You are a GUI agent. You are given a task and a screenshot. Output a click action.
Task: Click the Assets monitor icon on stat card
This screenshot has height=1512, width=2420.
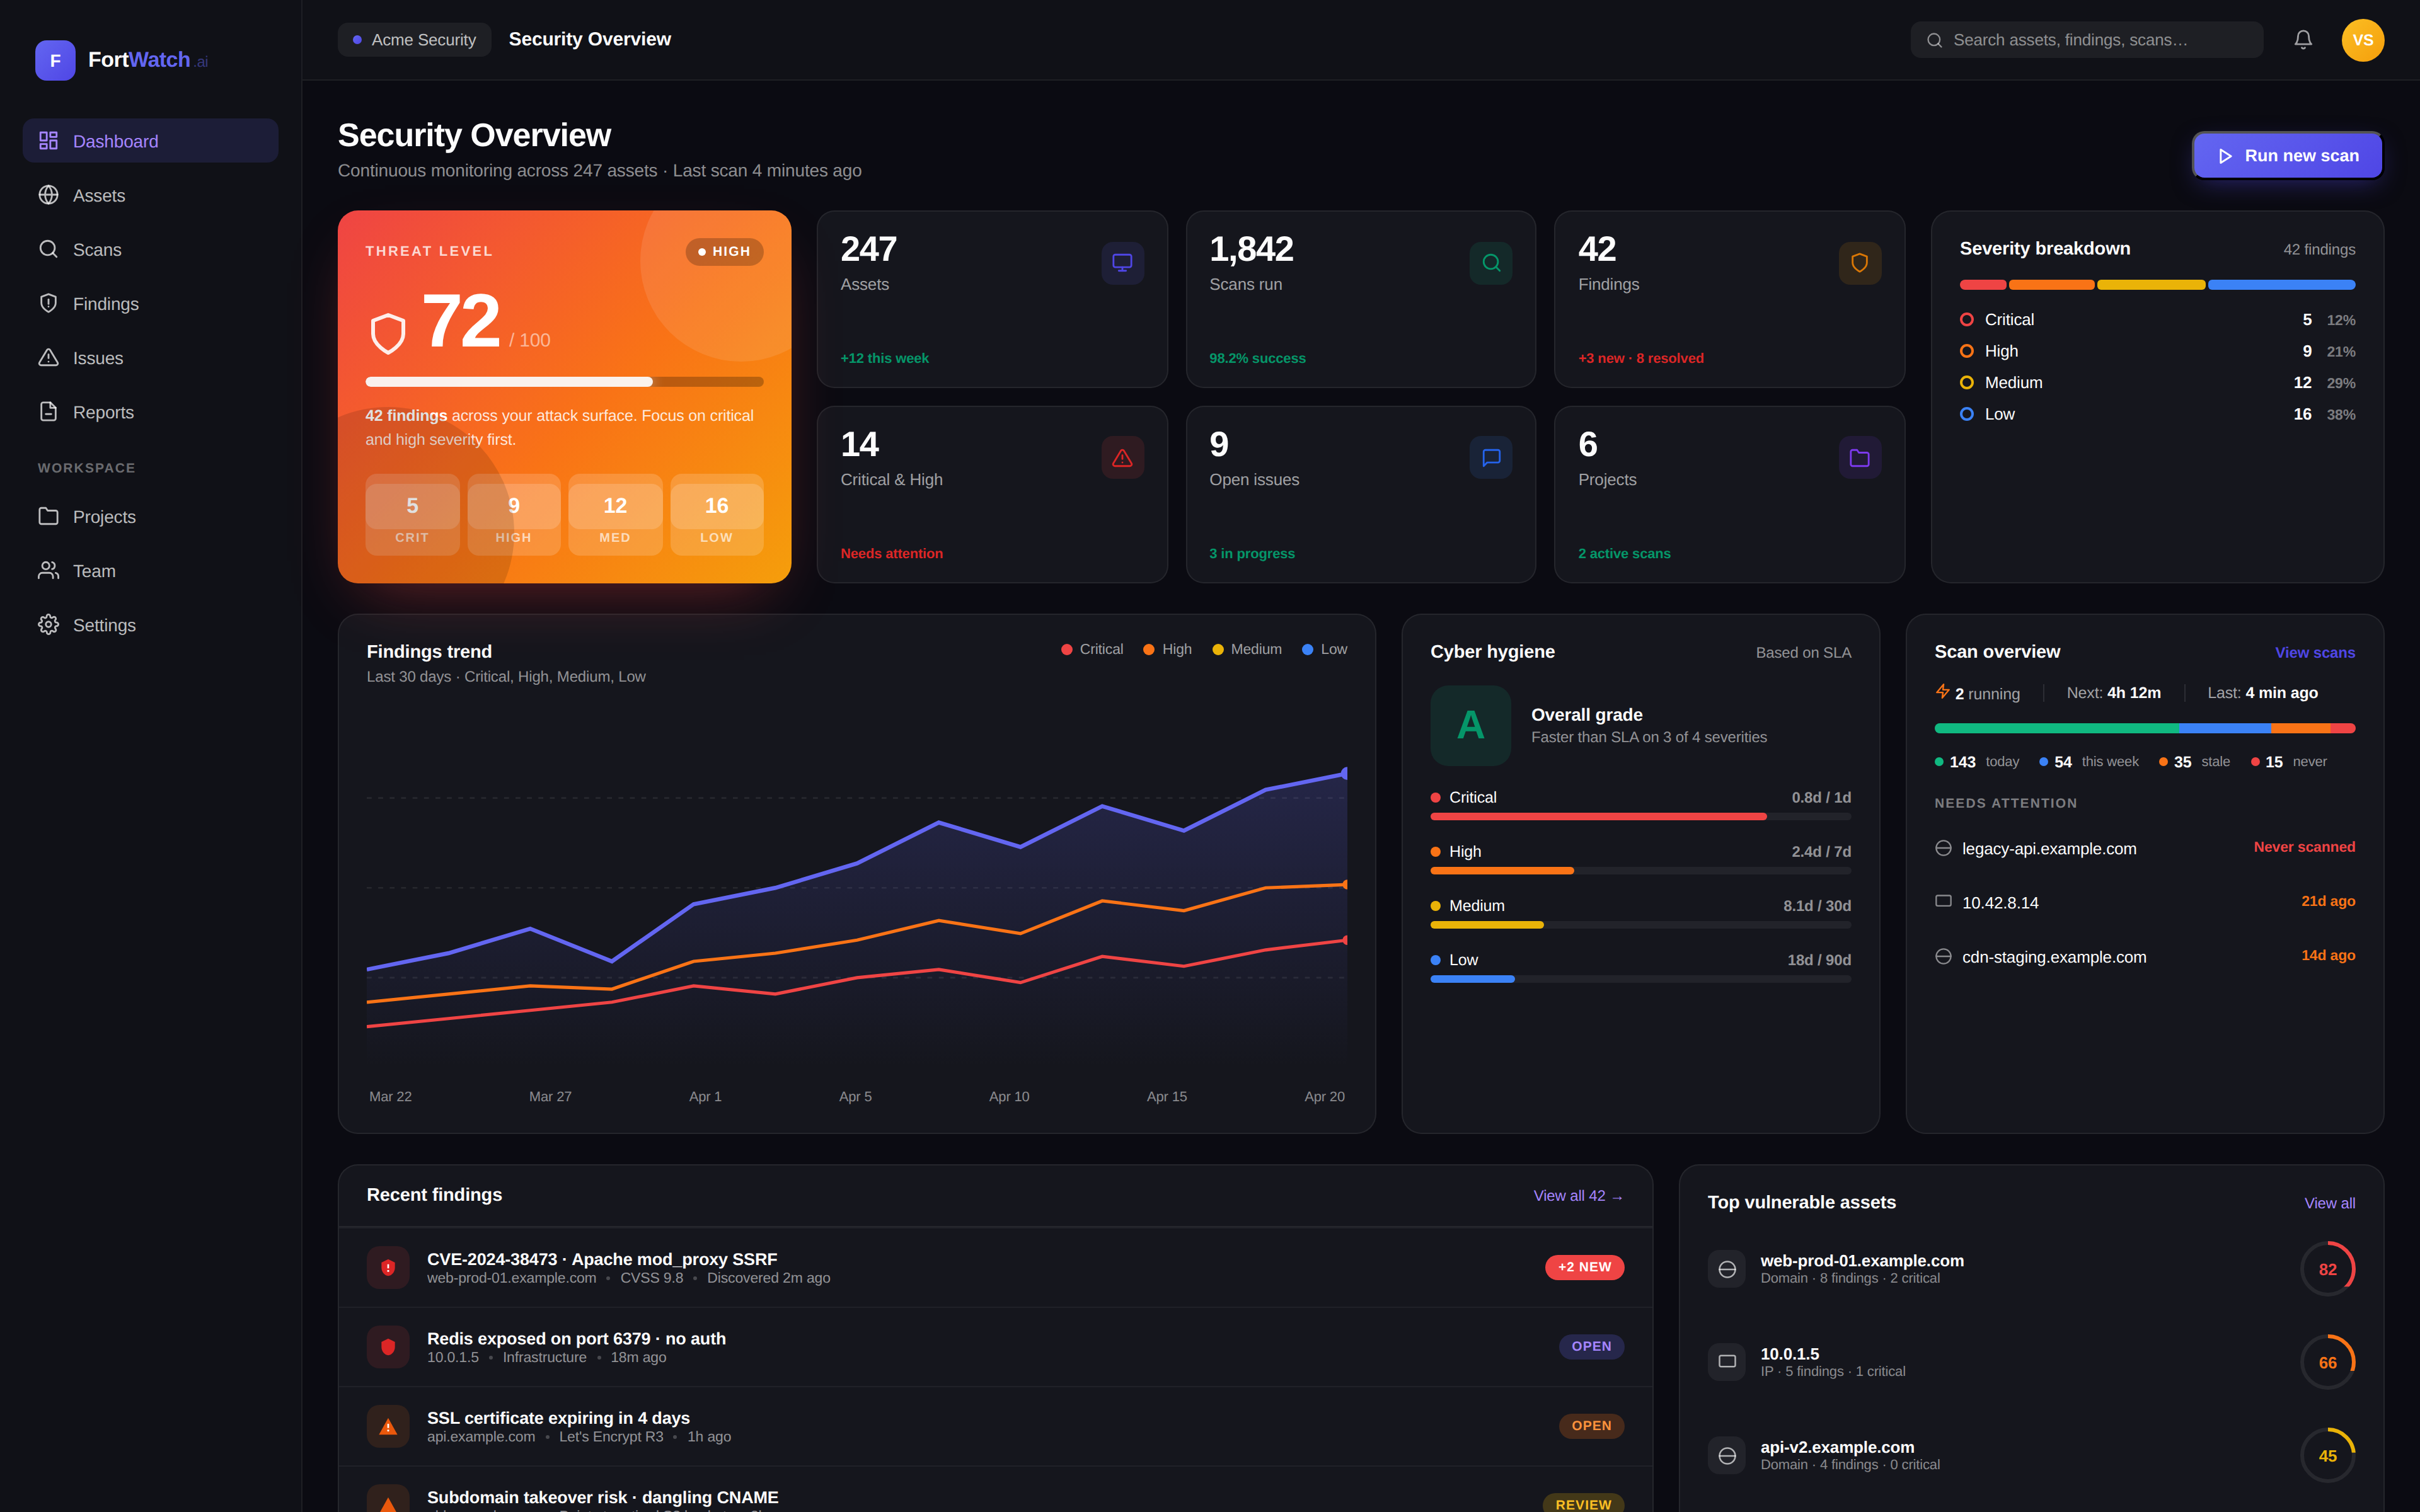[x=1122, y=263]
